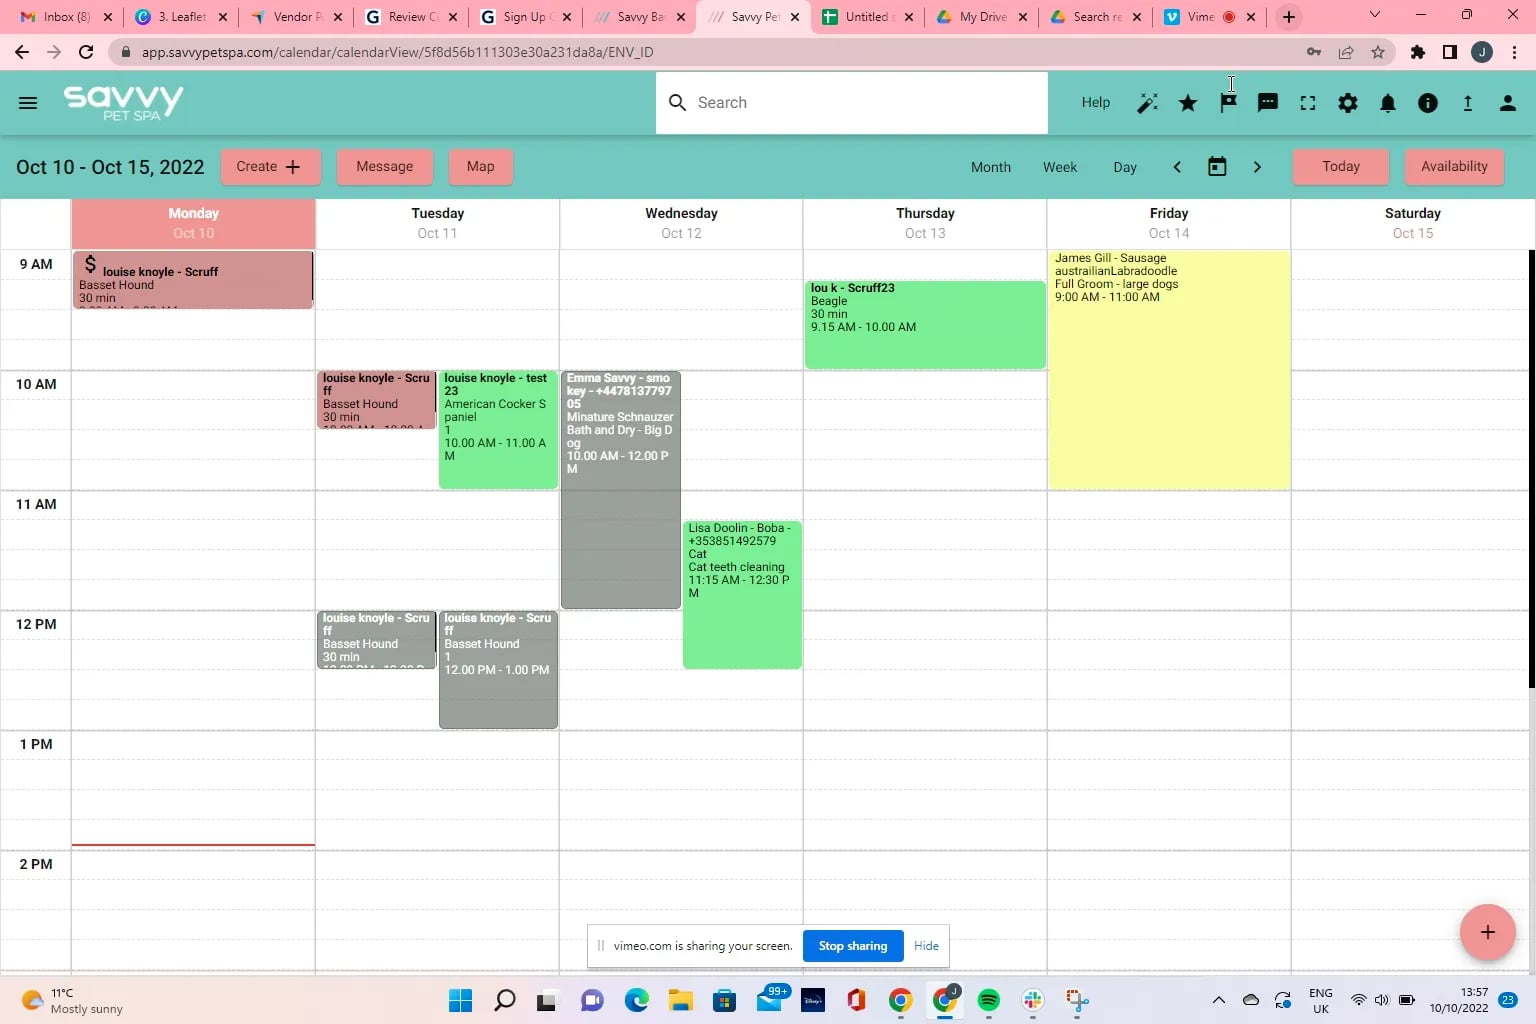This screenshot has width=1536, height=1024.
Task: Click the Help menu item
Action: click(x=1096, y=102)
